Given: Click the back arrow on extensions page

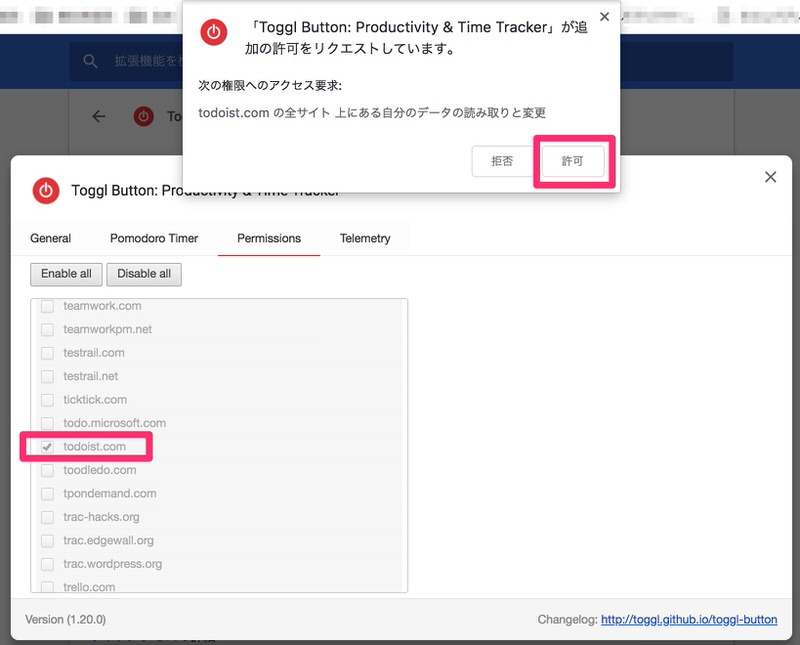Looking at the screenshot, I should point(98,116).
